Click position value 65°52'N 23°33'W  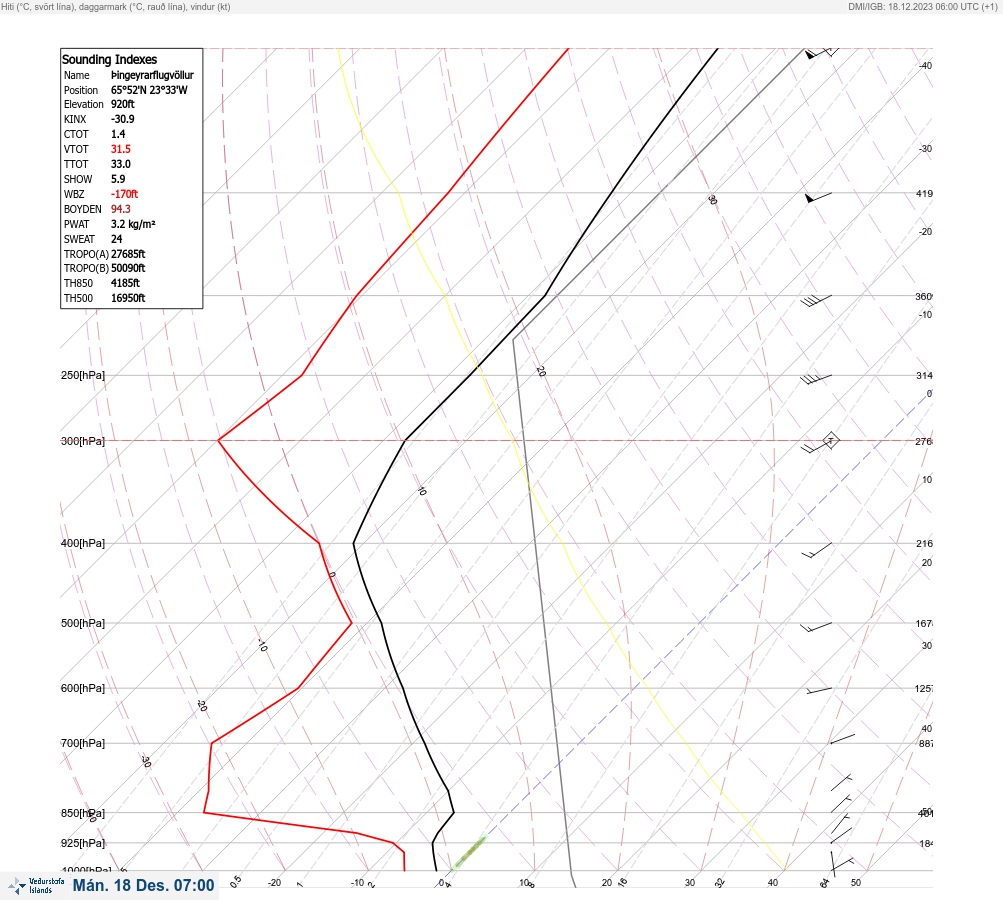pos(149,90)
